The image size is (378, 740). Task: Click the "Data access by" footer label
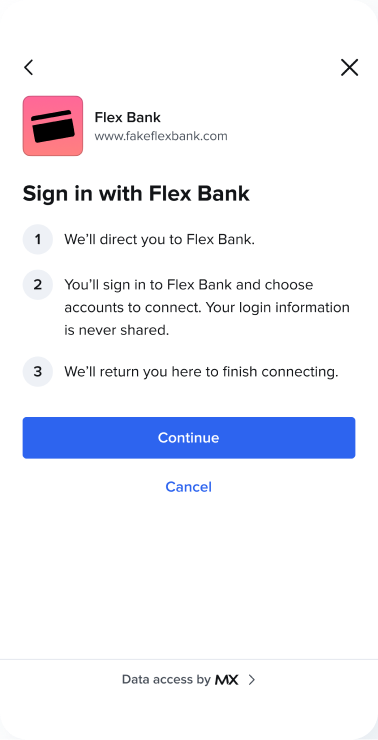(x=166, y=680)
